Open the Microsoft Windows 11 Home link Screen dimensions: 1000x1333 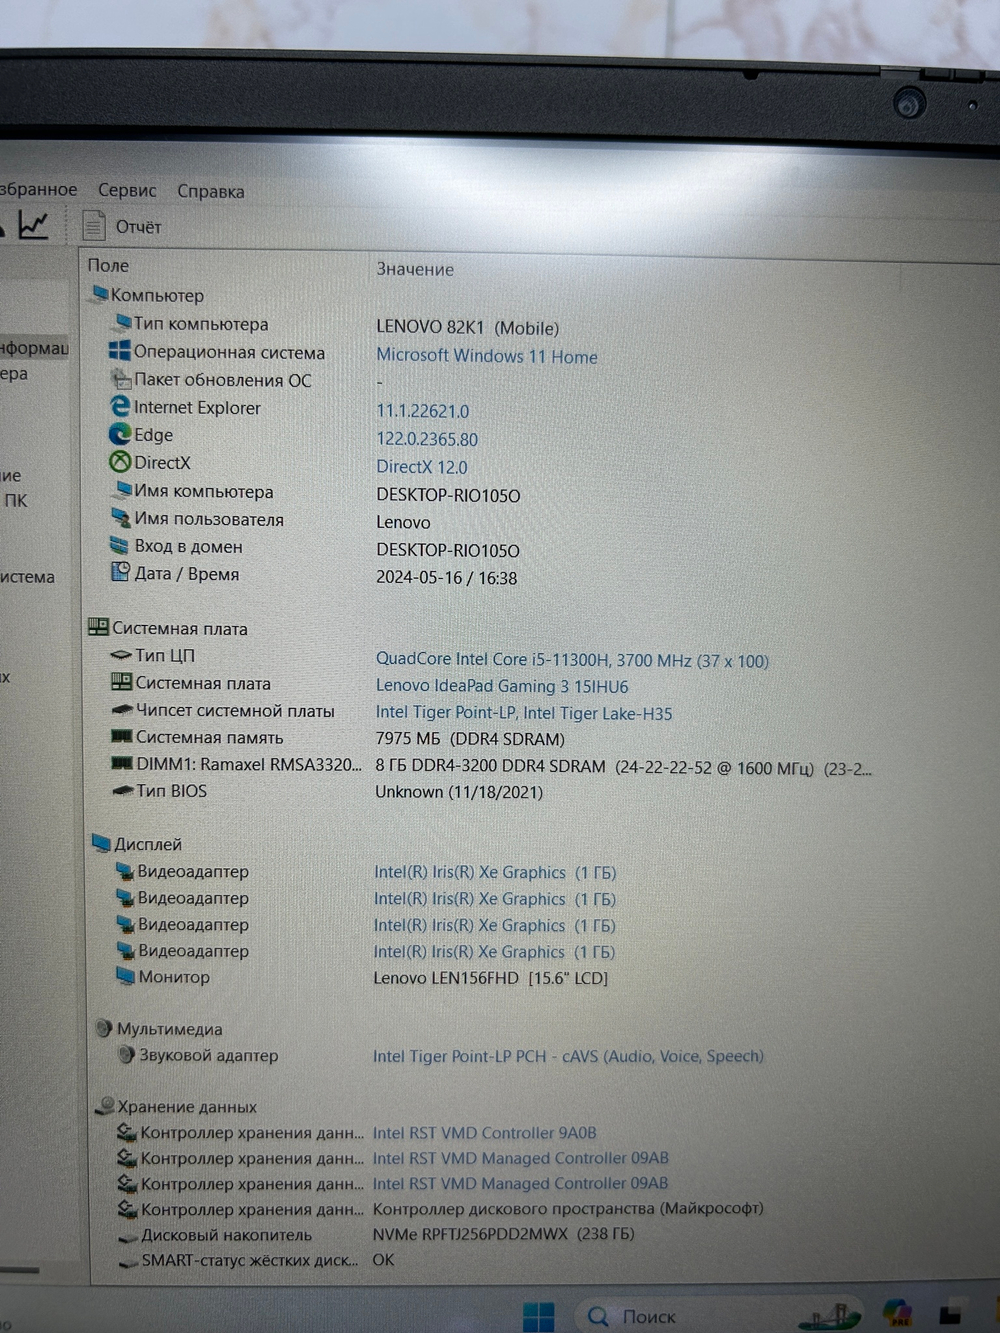pos(487,356)
